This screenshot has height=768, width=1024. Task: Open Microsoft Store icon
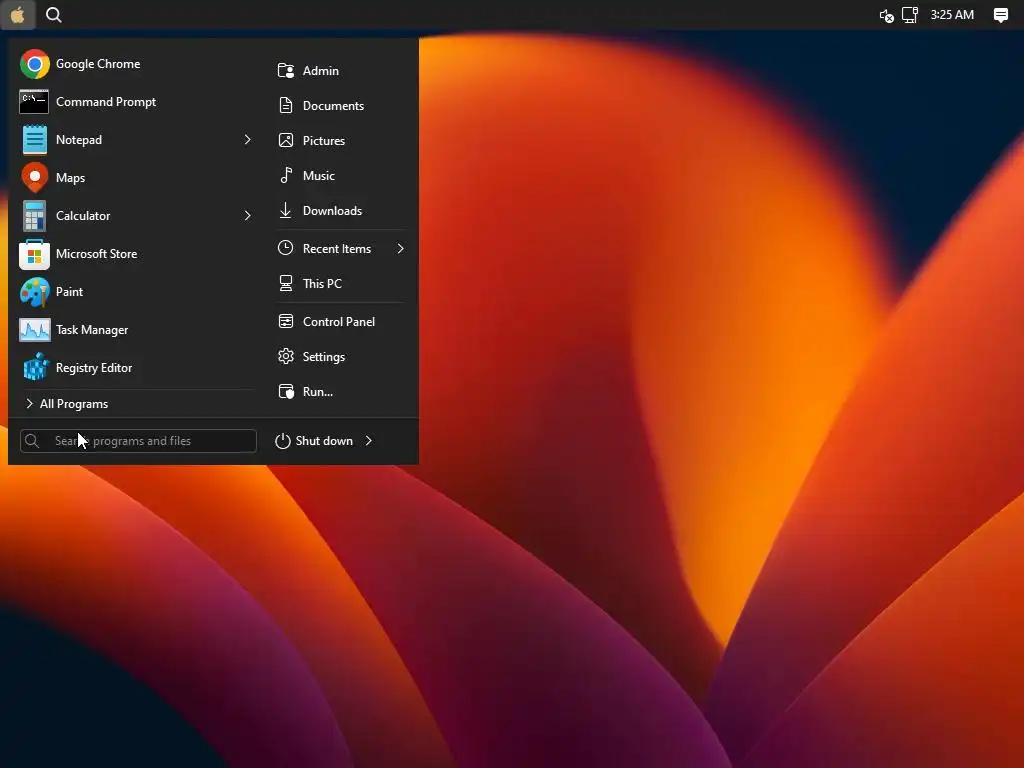[35, 253]
